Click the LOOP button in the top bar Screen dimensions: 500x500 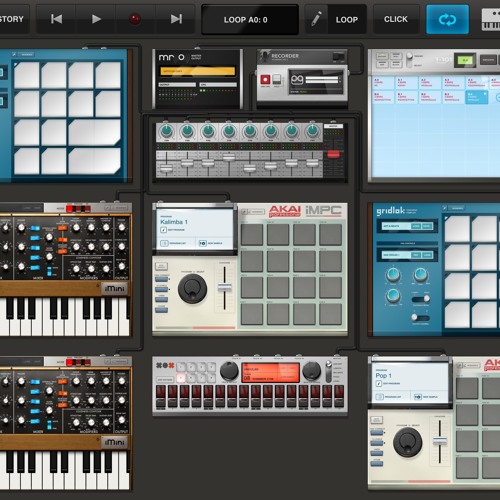point(347,20)
